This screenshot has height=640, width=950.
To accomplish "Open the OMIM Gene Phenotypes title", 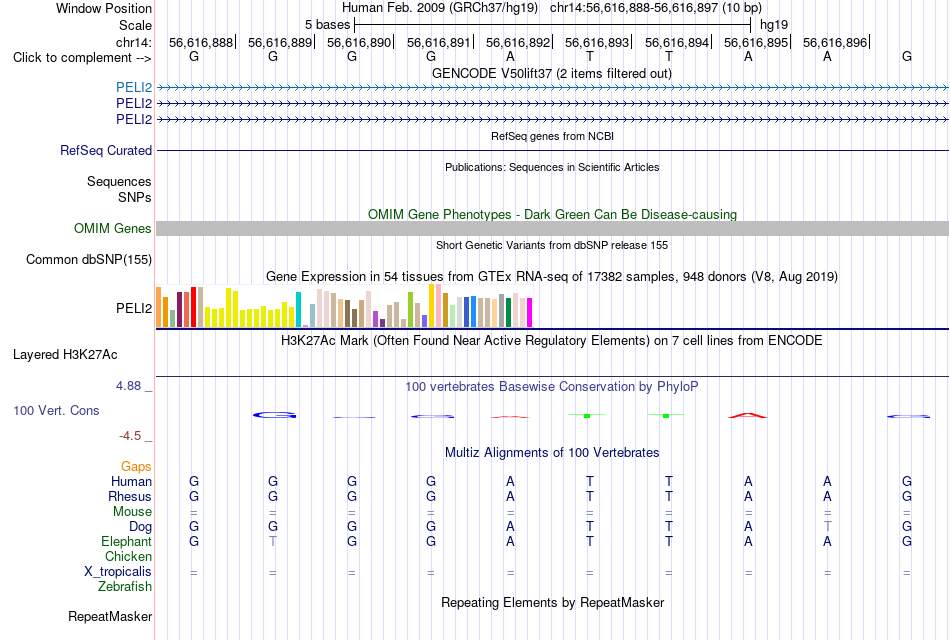I will 552,215.
